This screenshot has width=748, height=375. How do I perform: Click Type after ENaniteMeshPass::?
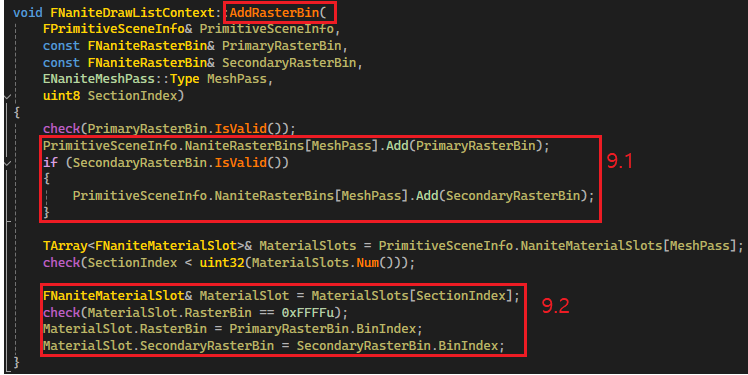(x=185, y=79)
